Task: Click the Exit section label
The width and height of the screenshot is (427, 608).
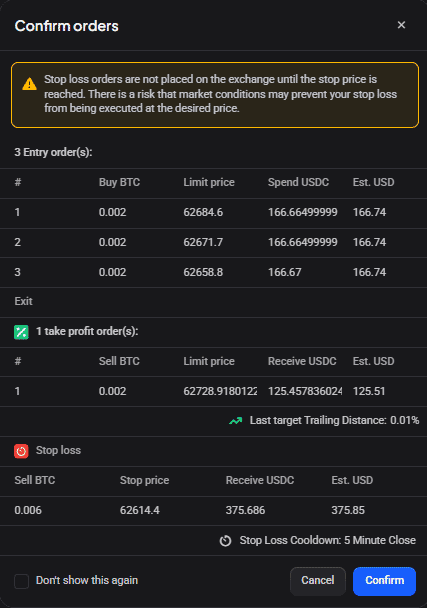Action: point(23,301)
